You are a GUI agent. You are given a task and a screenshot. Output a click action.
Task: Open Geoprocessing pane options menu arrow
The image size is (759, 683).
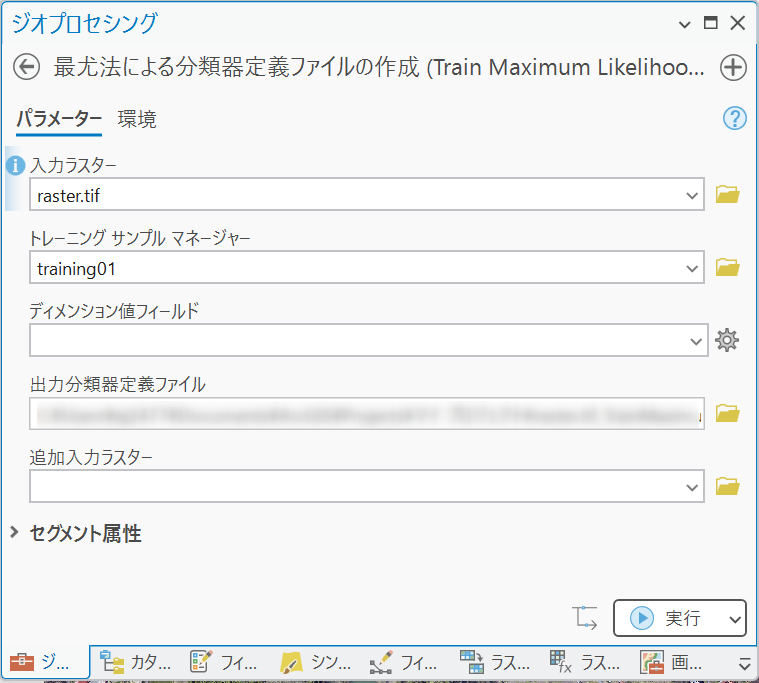click(x=684, y=24)
